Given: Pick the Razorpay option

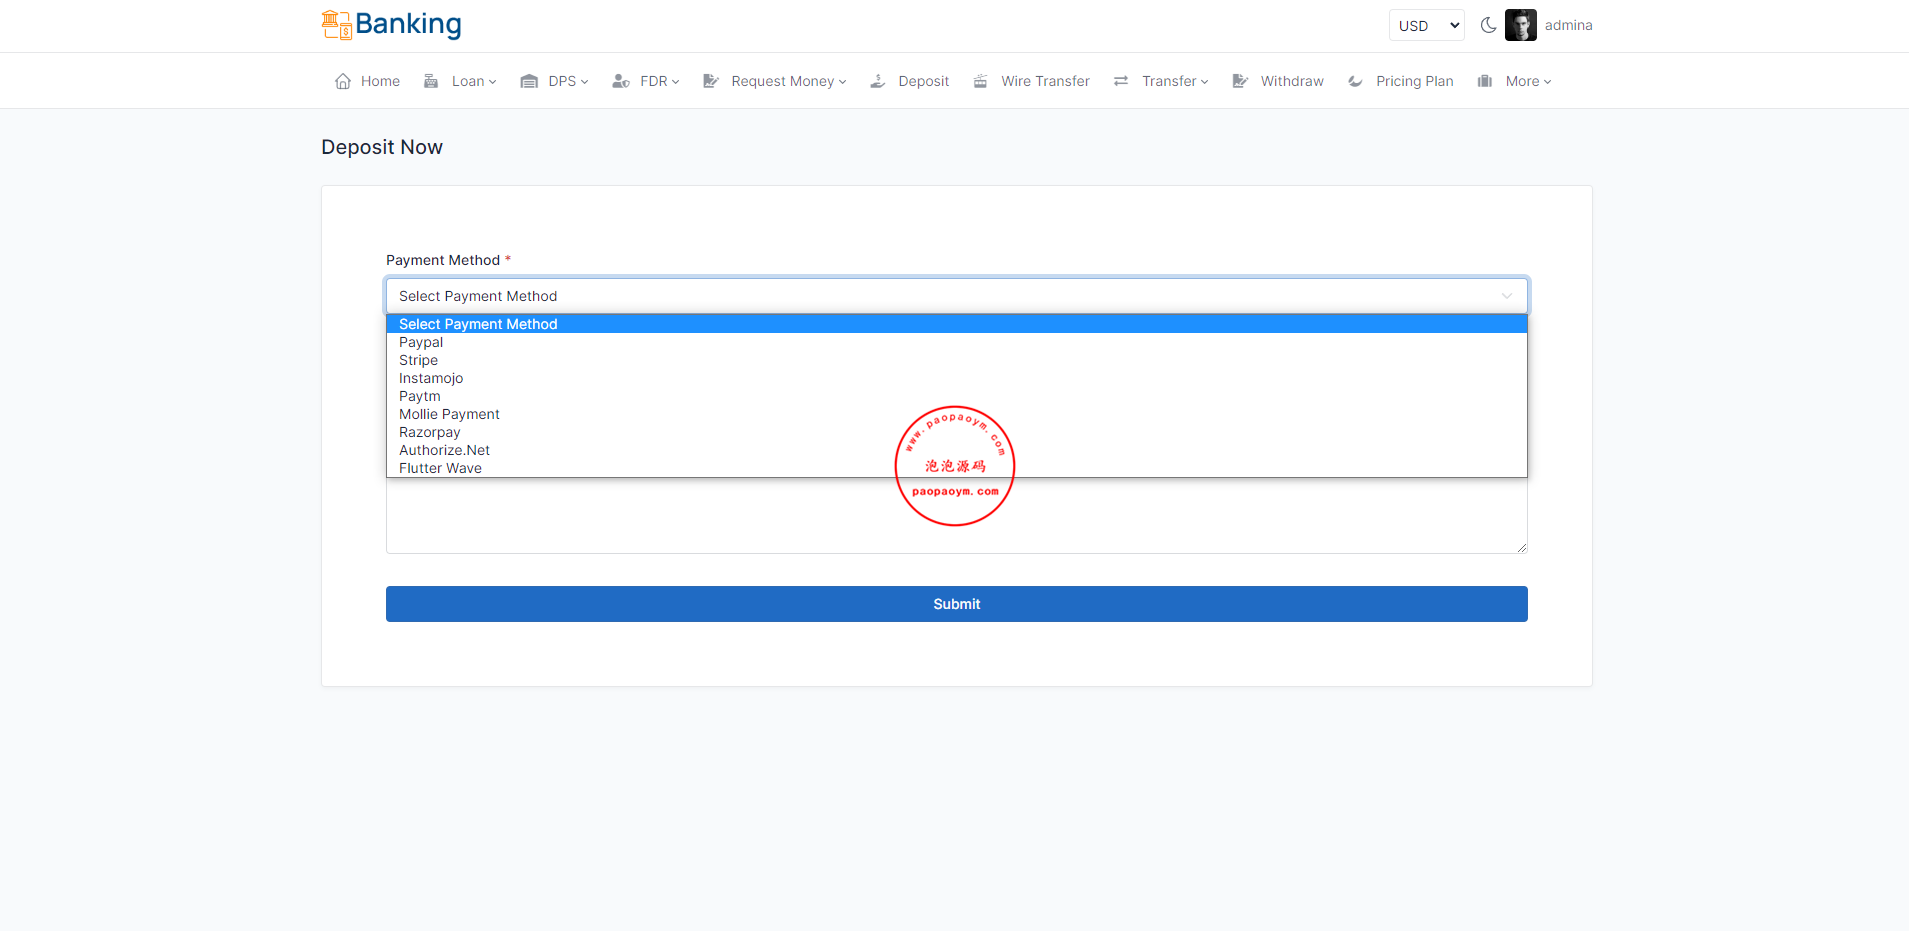Looking at the screenshot, I should click(430, 433).
